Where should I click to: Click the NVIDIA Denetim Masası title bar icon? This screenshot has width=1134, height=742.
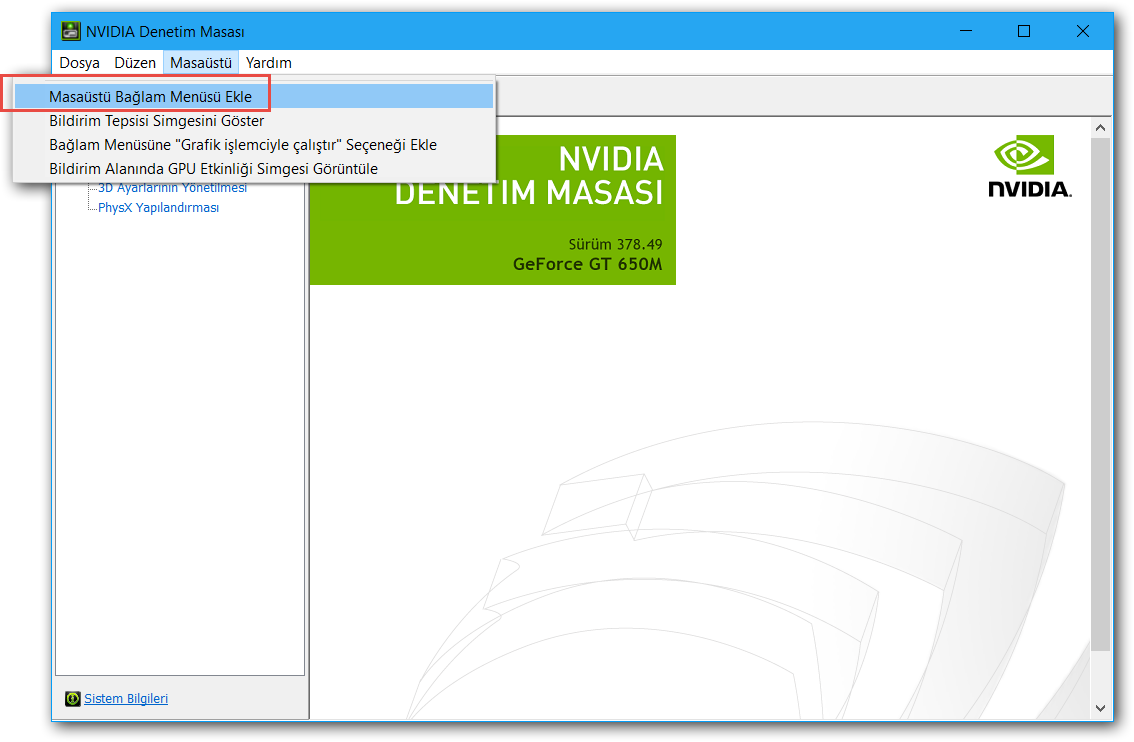point(71,31)
